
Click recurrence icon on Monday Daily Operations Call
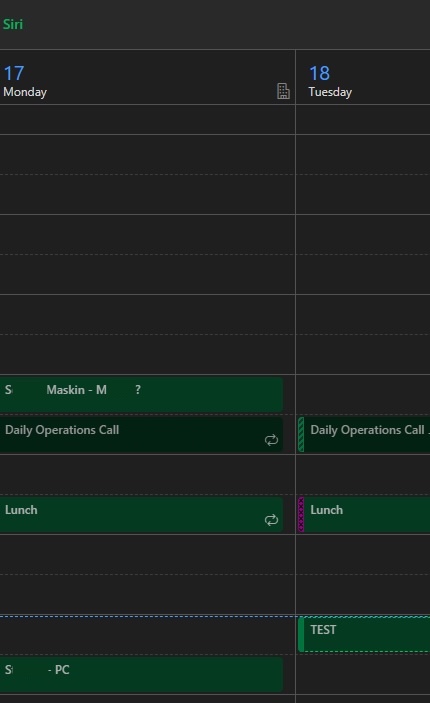271,440
